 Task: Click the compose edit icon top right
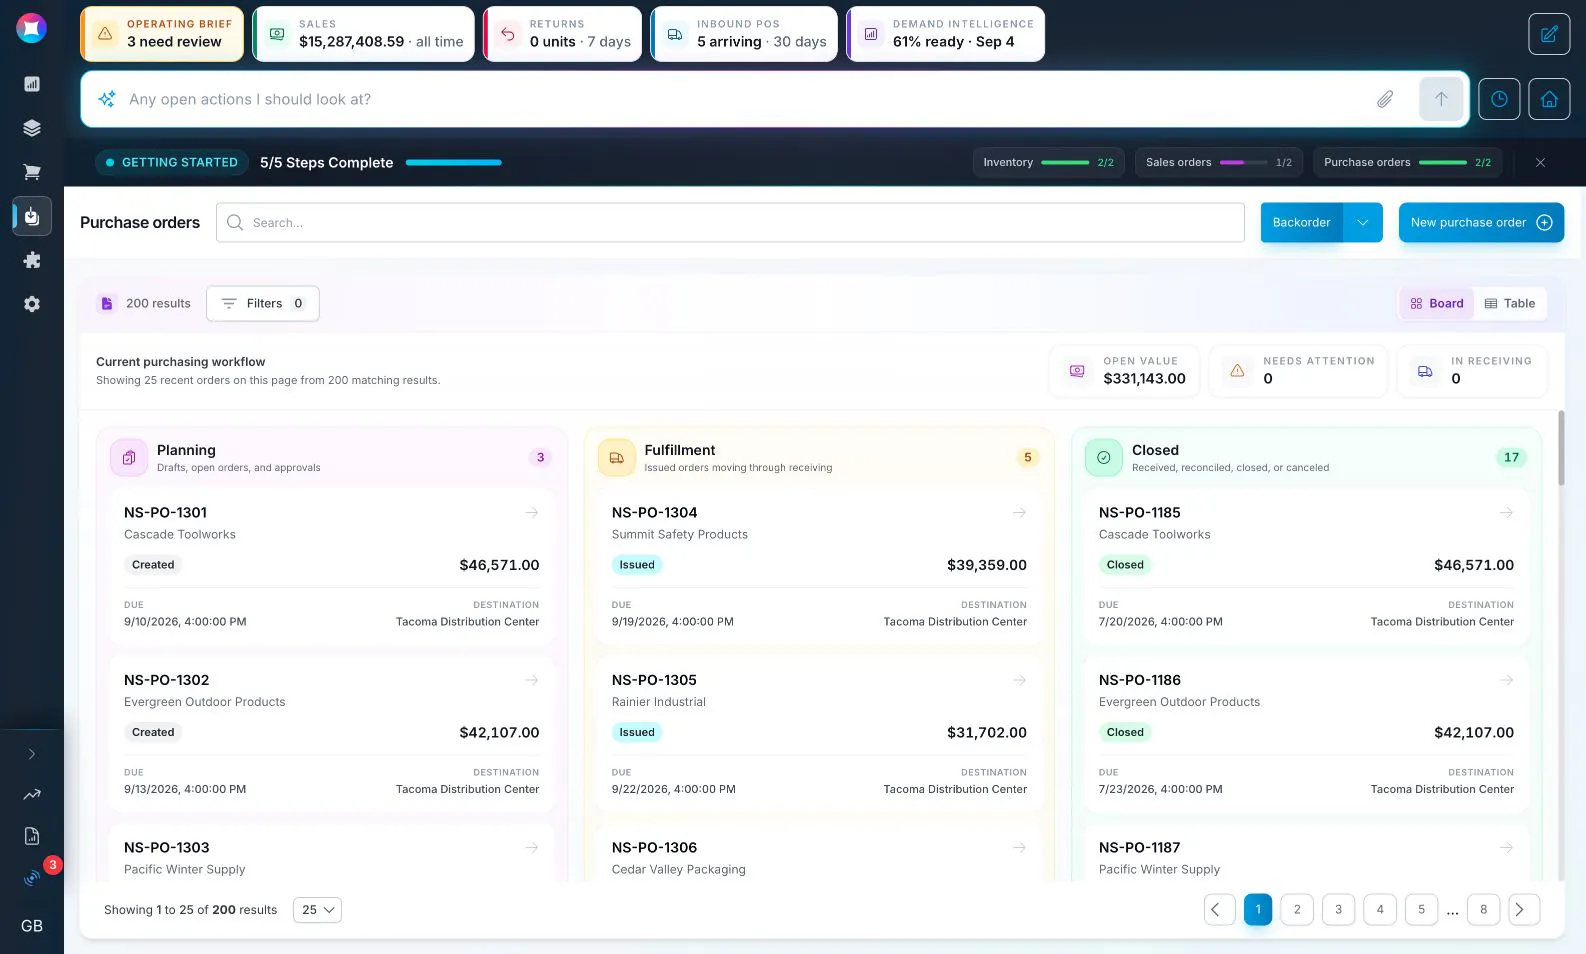tap(1549, 34)
